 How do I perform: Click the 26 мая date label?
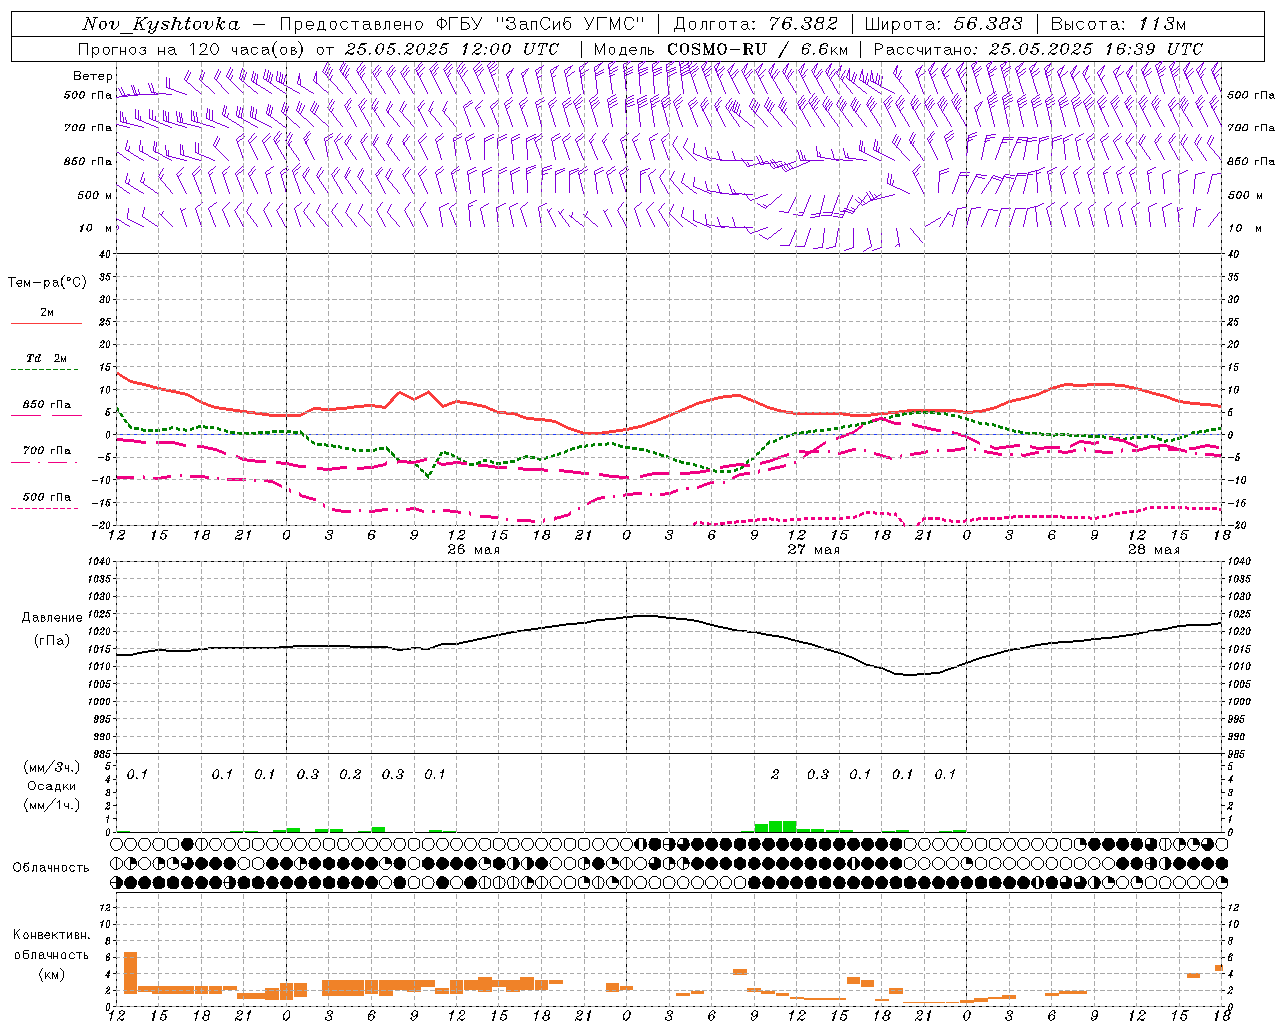pyautogui.click(x=473, y=550)
